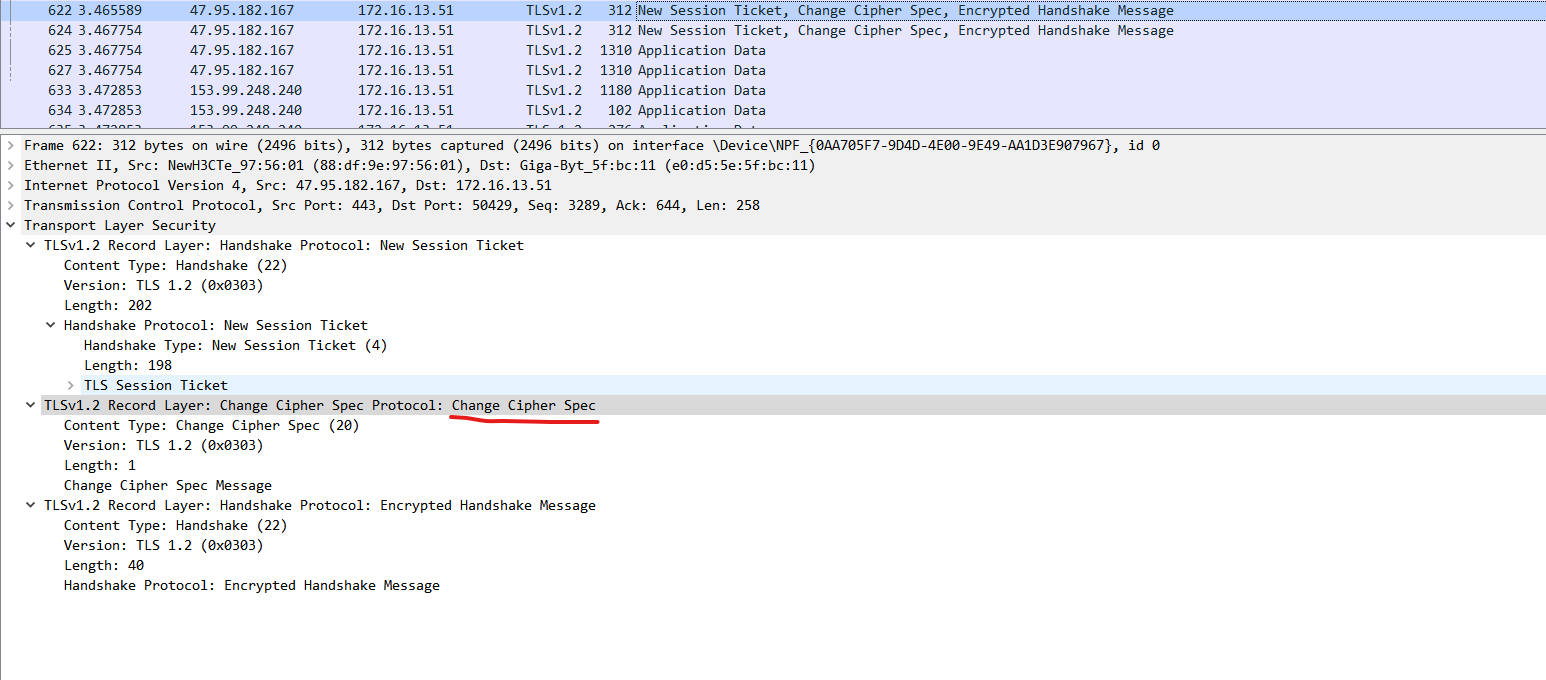Select 'Length: 202' field
This screenshot has height=680, width=1546.
coord(108,305)
